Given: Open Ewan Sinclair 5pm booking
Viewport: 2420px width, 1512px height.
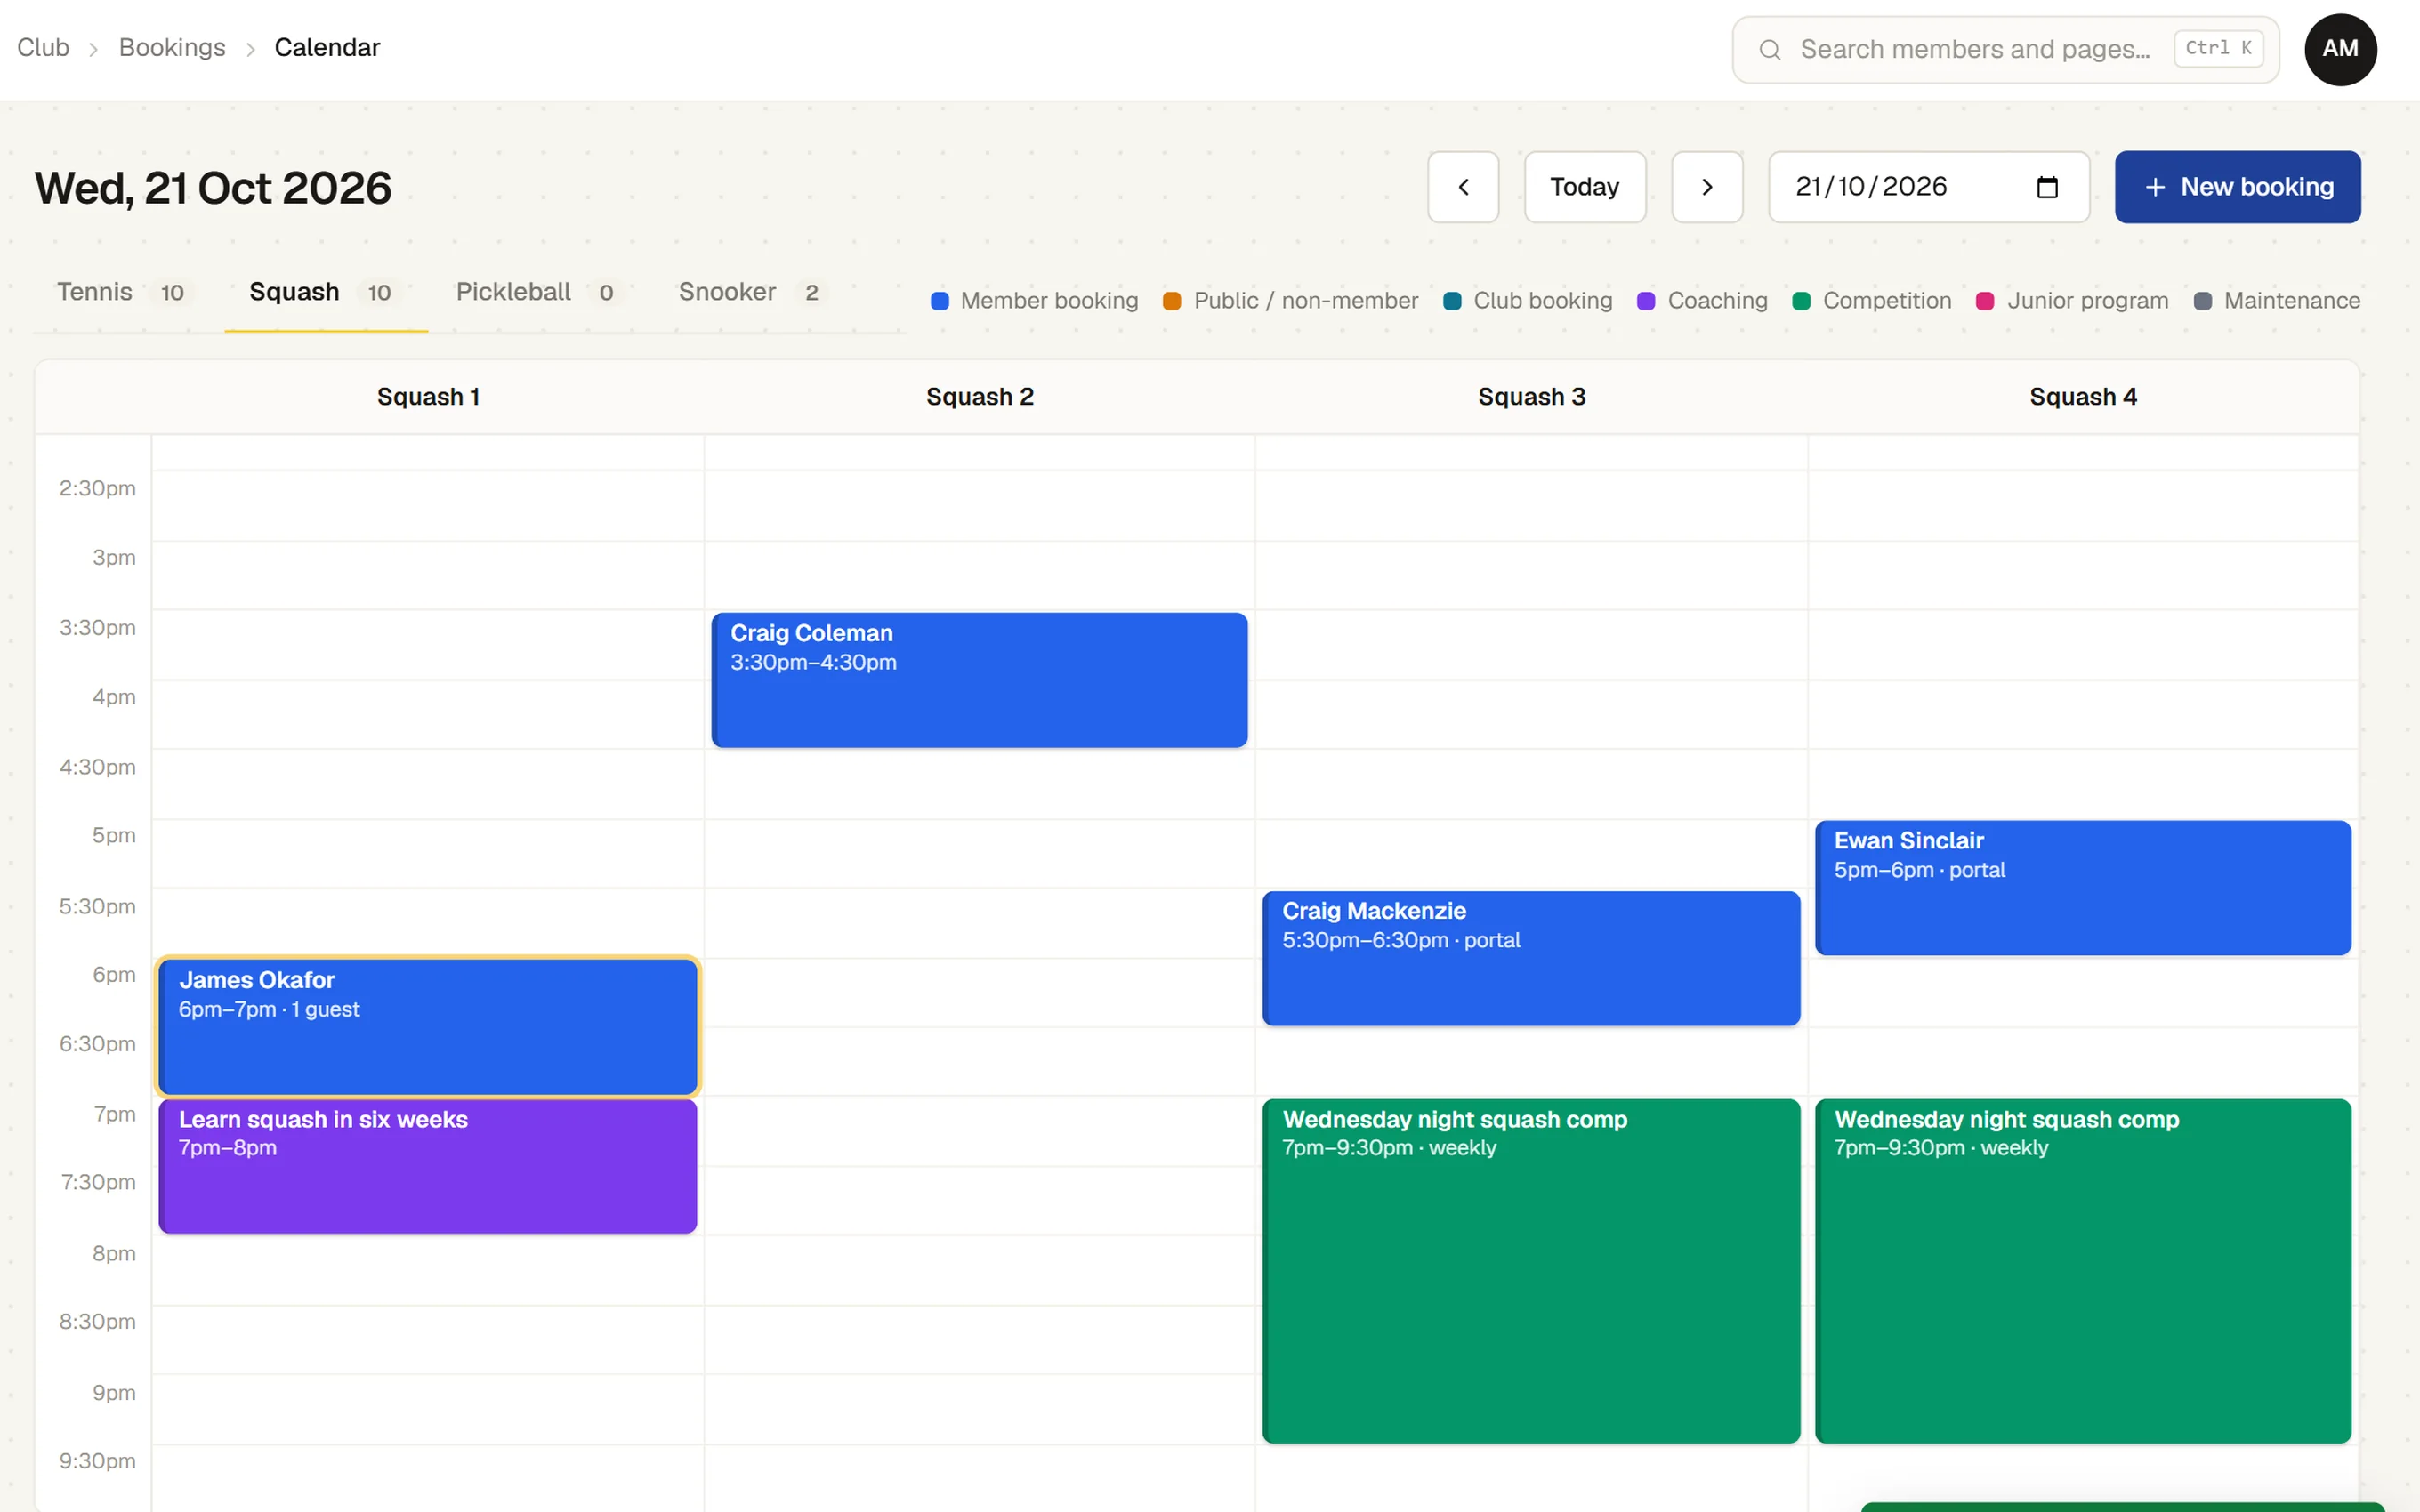Looking at the screenshot, I should pos(2083,888).
